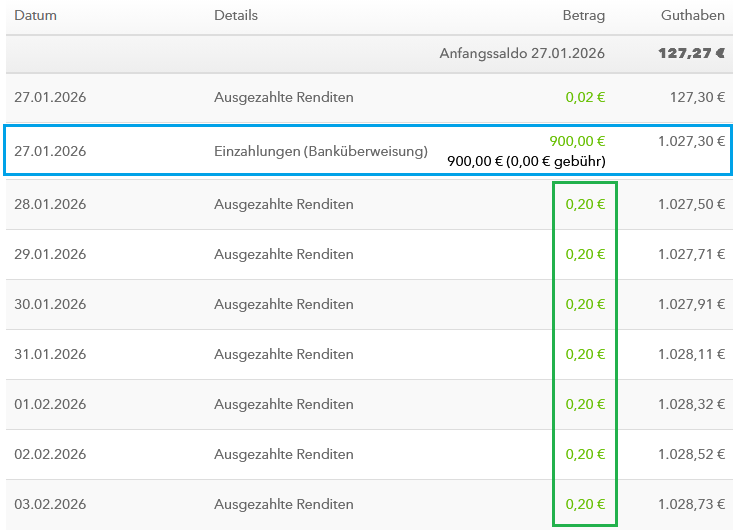Click the 1.028,11 € balance value
The image size is (737, 530).
[x=692, y=355]
